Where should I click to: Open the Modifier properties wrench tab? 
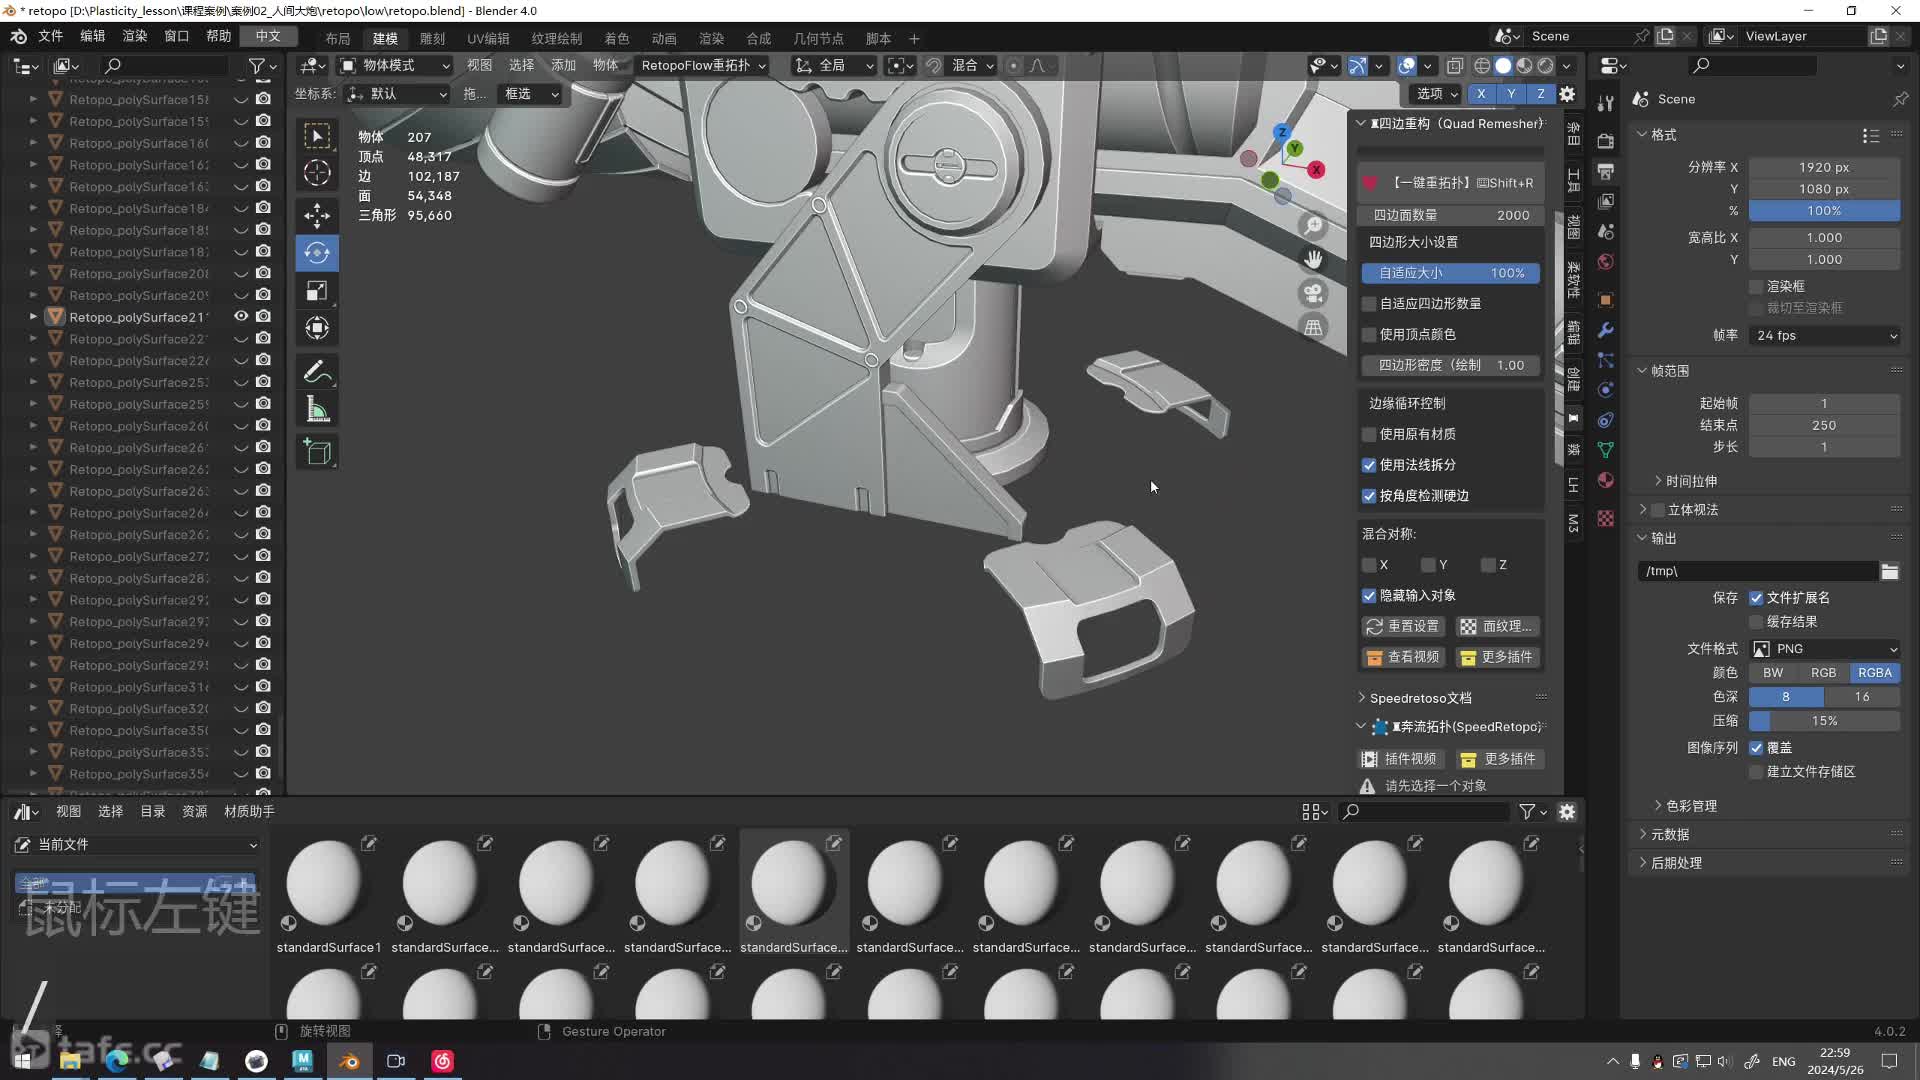(1605, 330)
